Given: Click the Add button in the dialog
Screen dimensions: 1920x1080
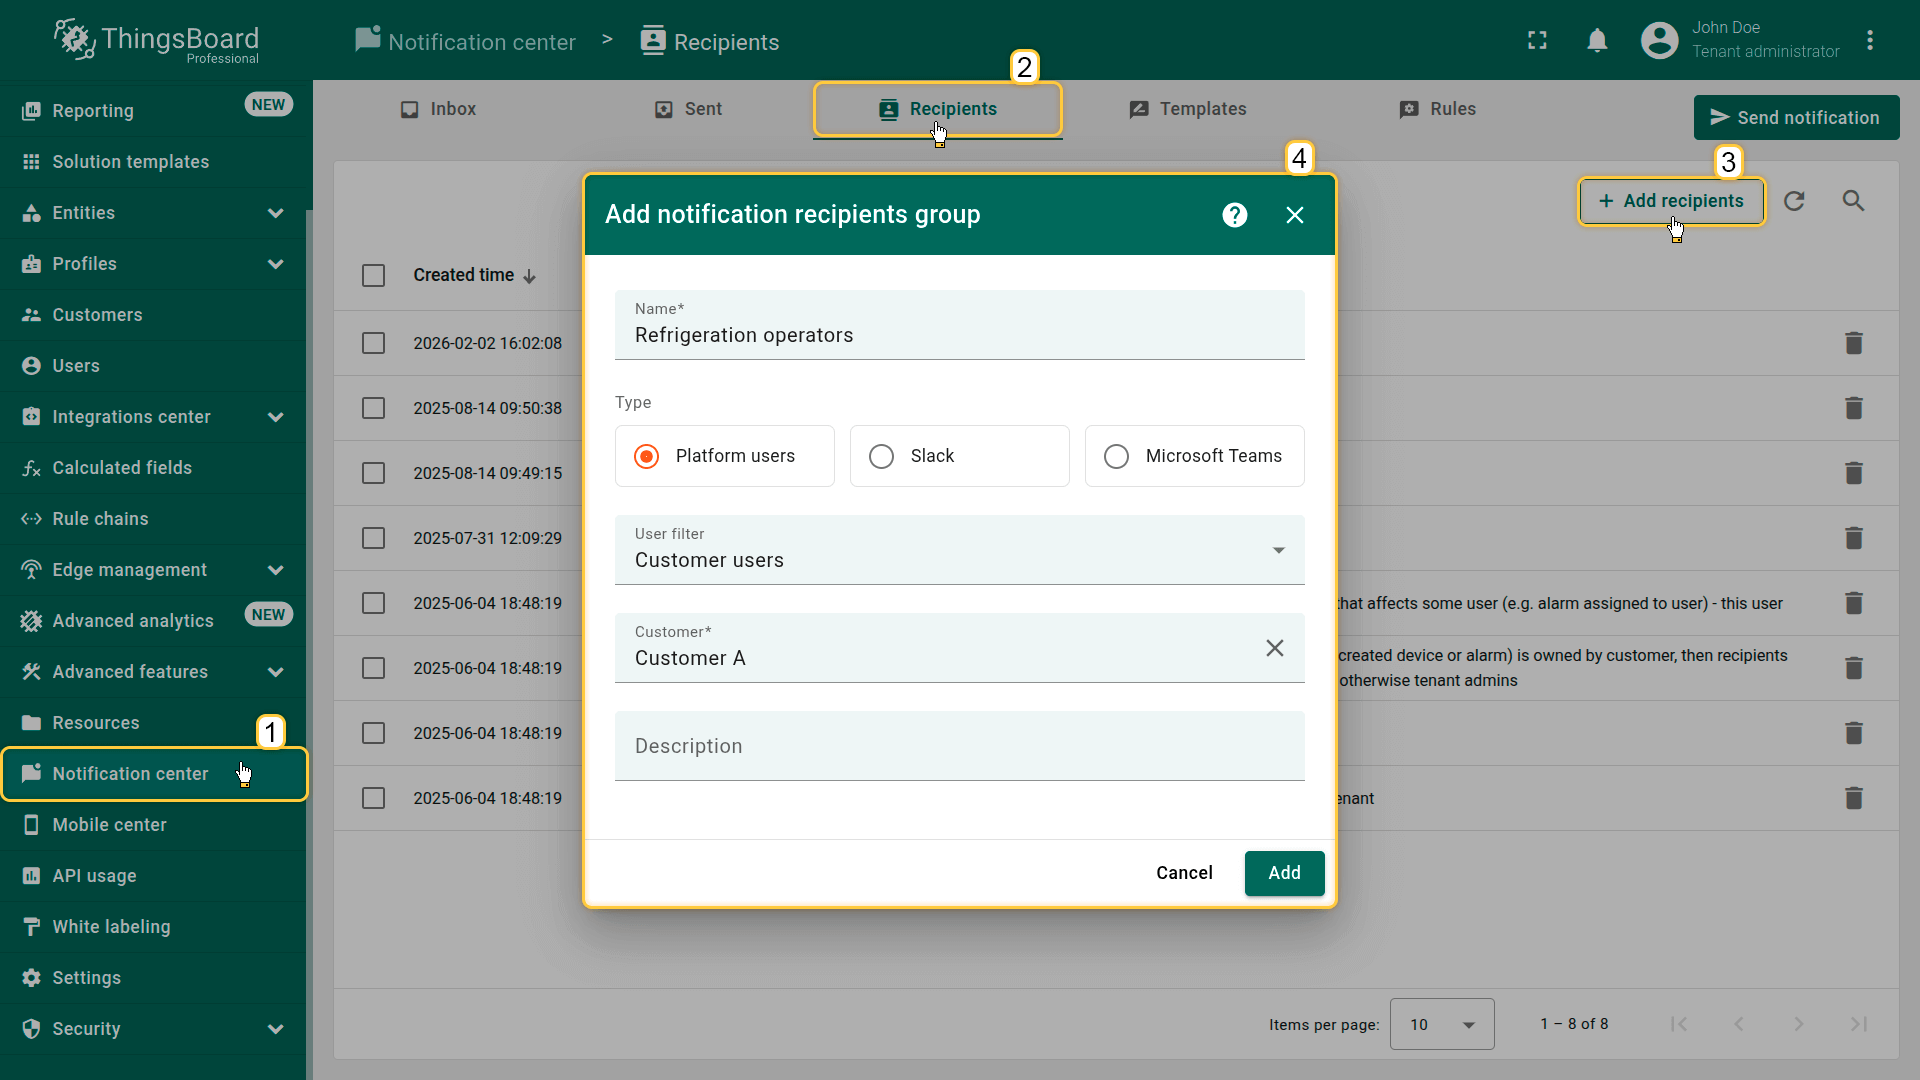Looking at the screenshot, I should [x=1284, y=873].
